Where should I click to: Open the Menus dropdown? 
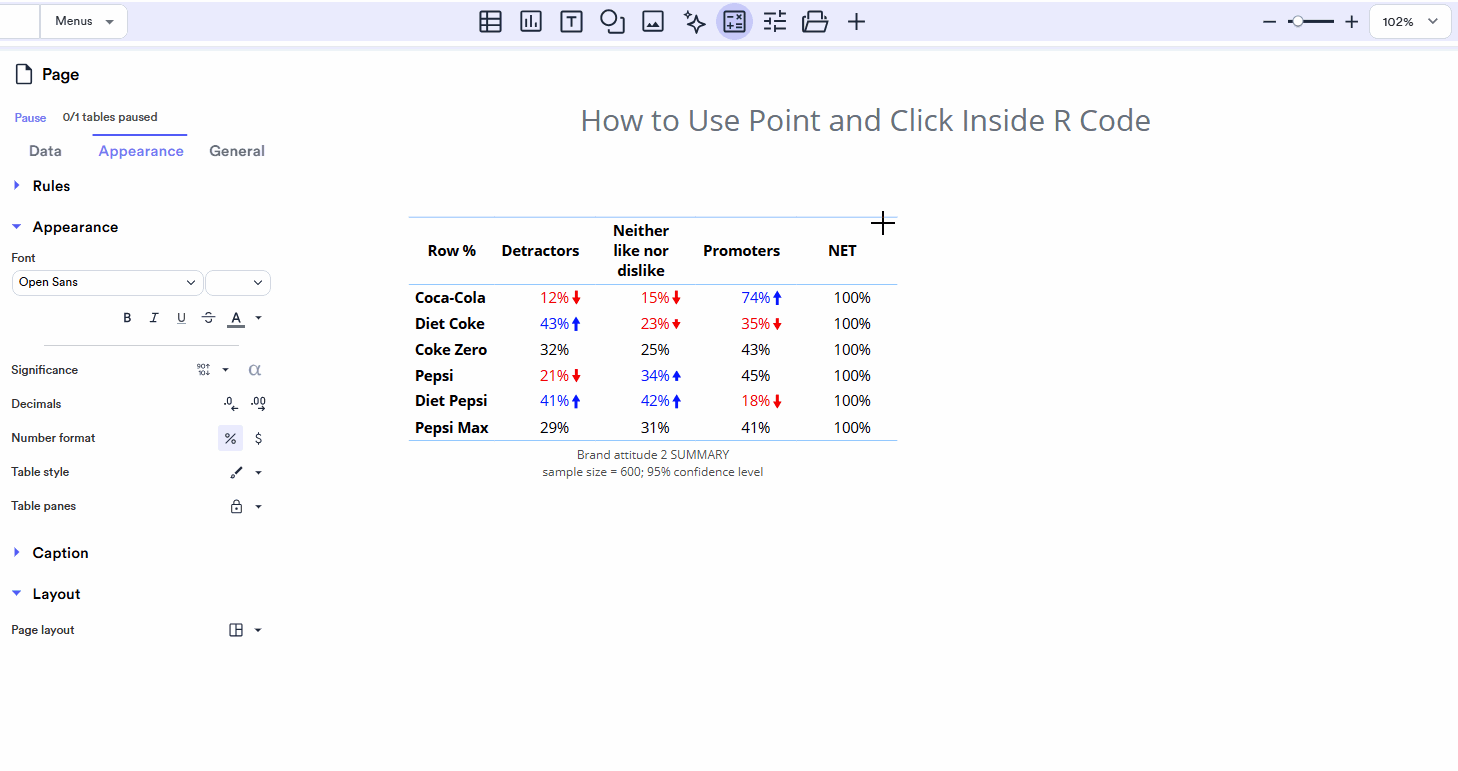tap(84, 21)
